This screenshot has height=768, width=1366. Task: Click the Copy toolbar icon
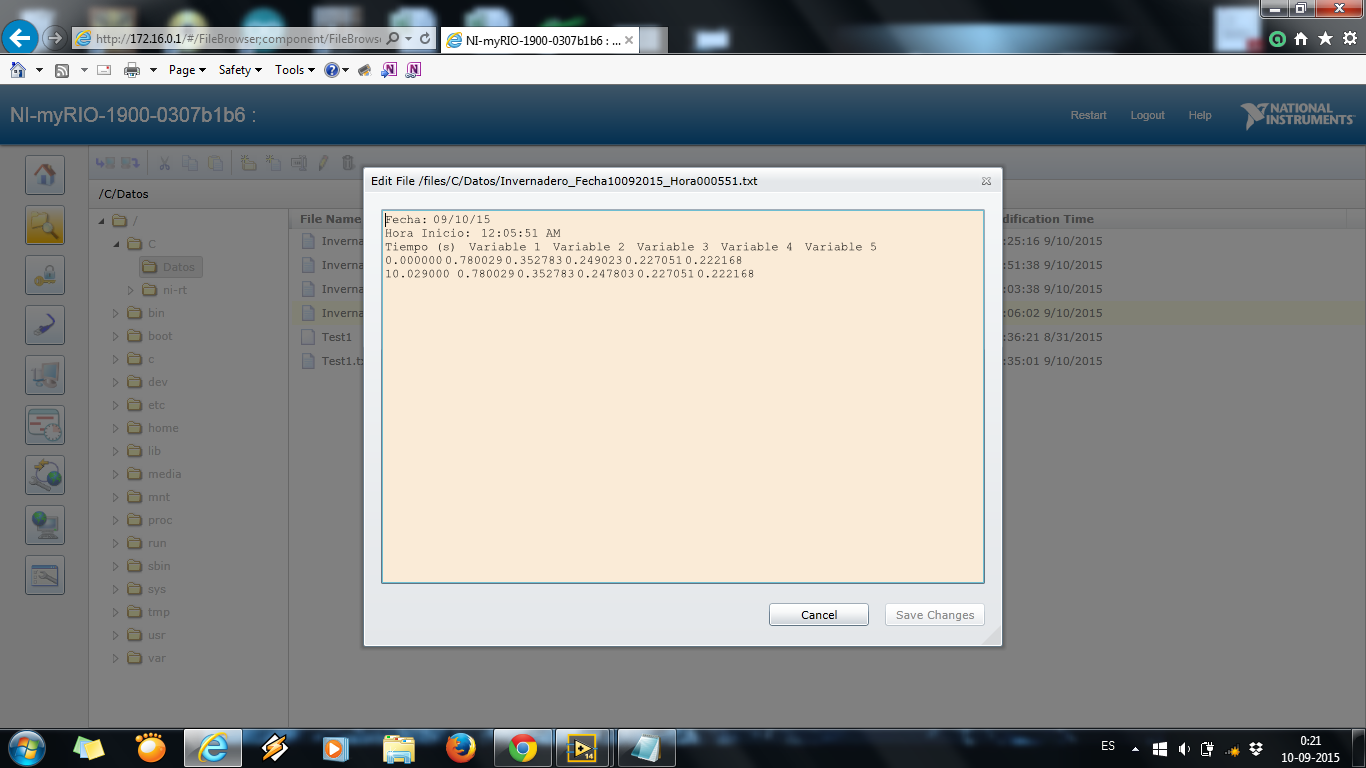tap(190, 163)
